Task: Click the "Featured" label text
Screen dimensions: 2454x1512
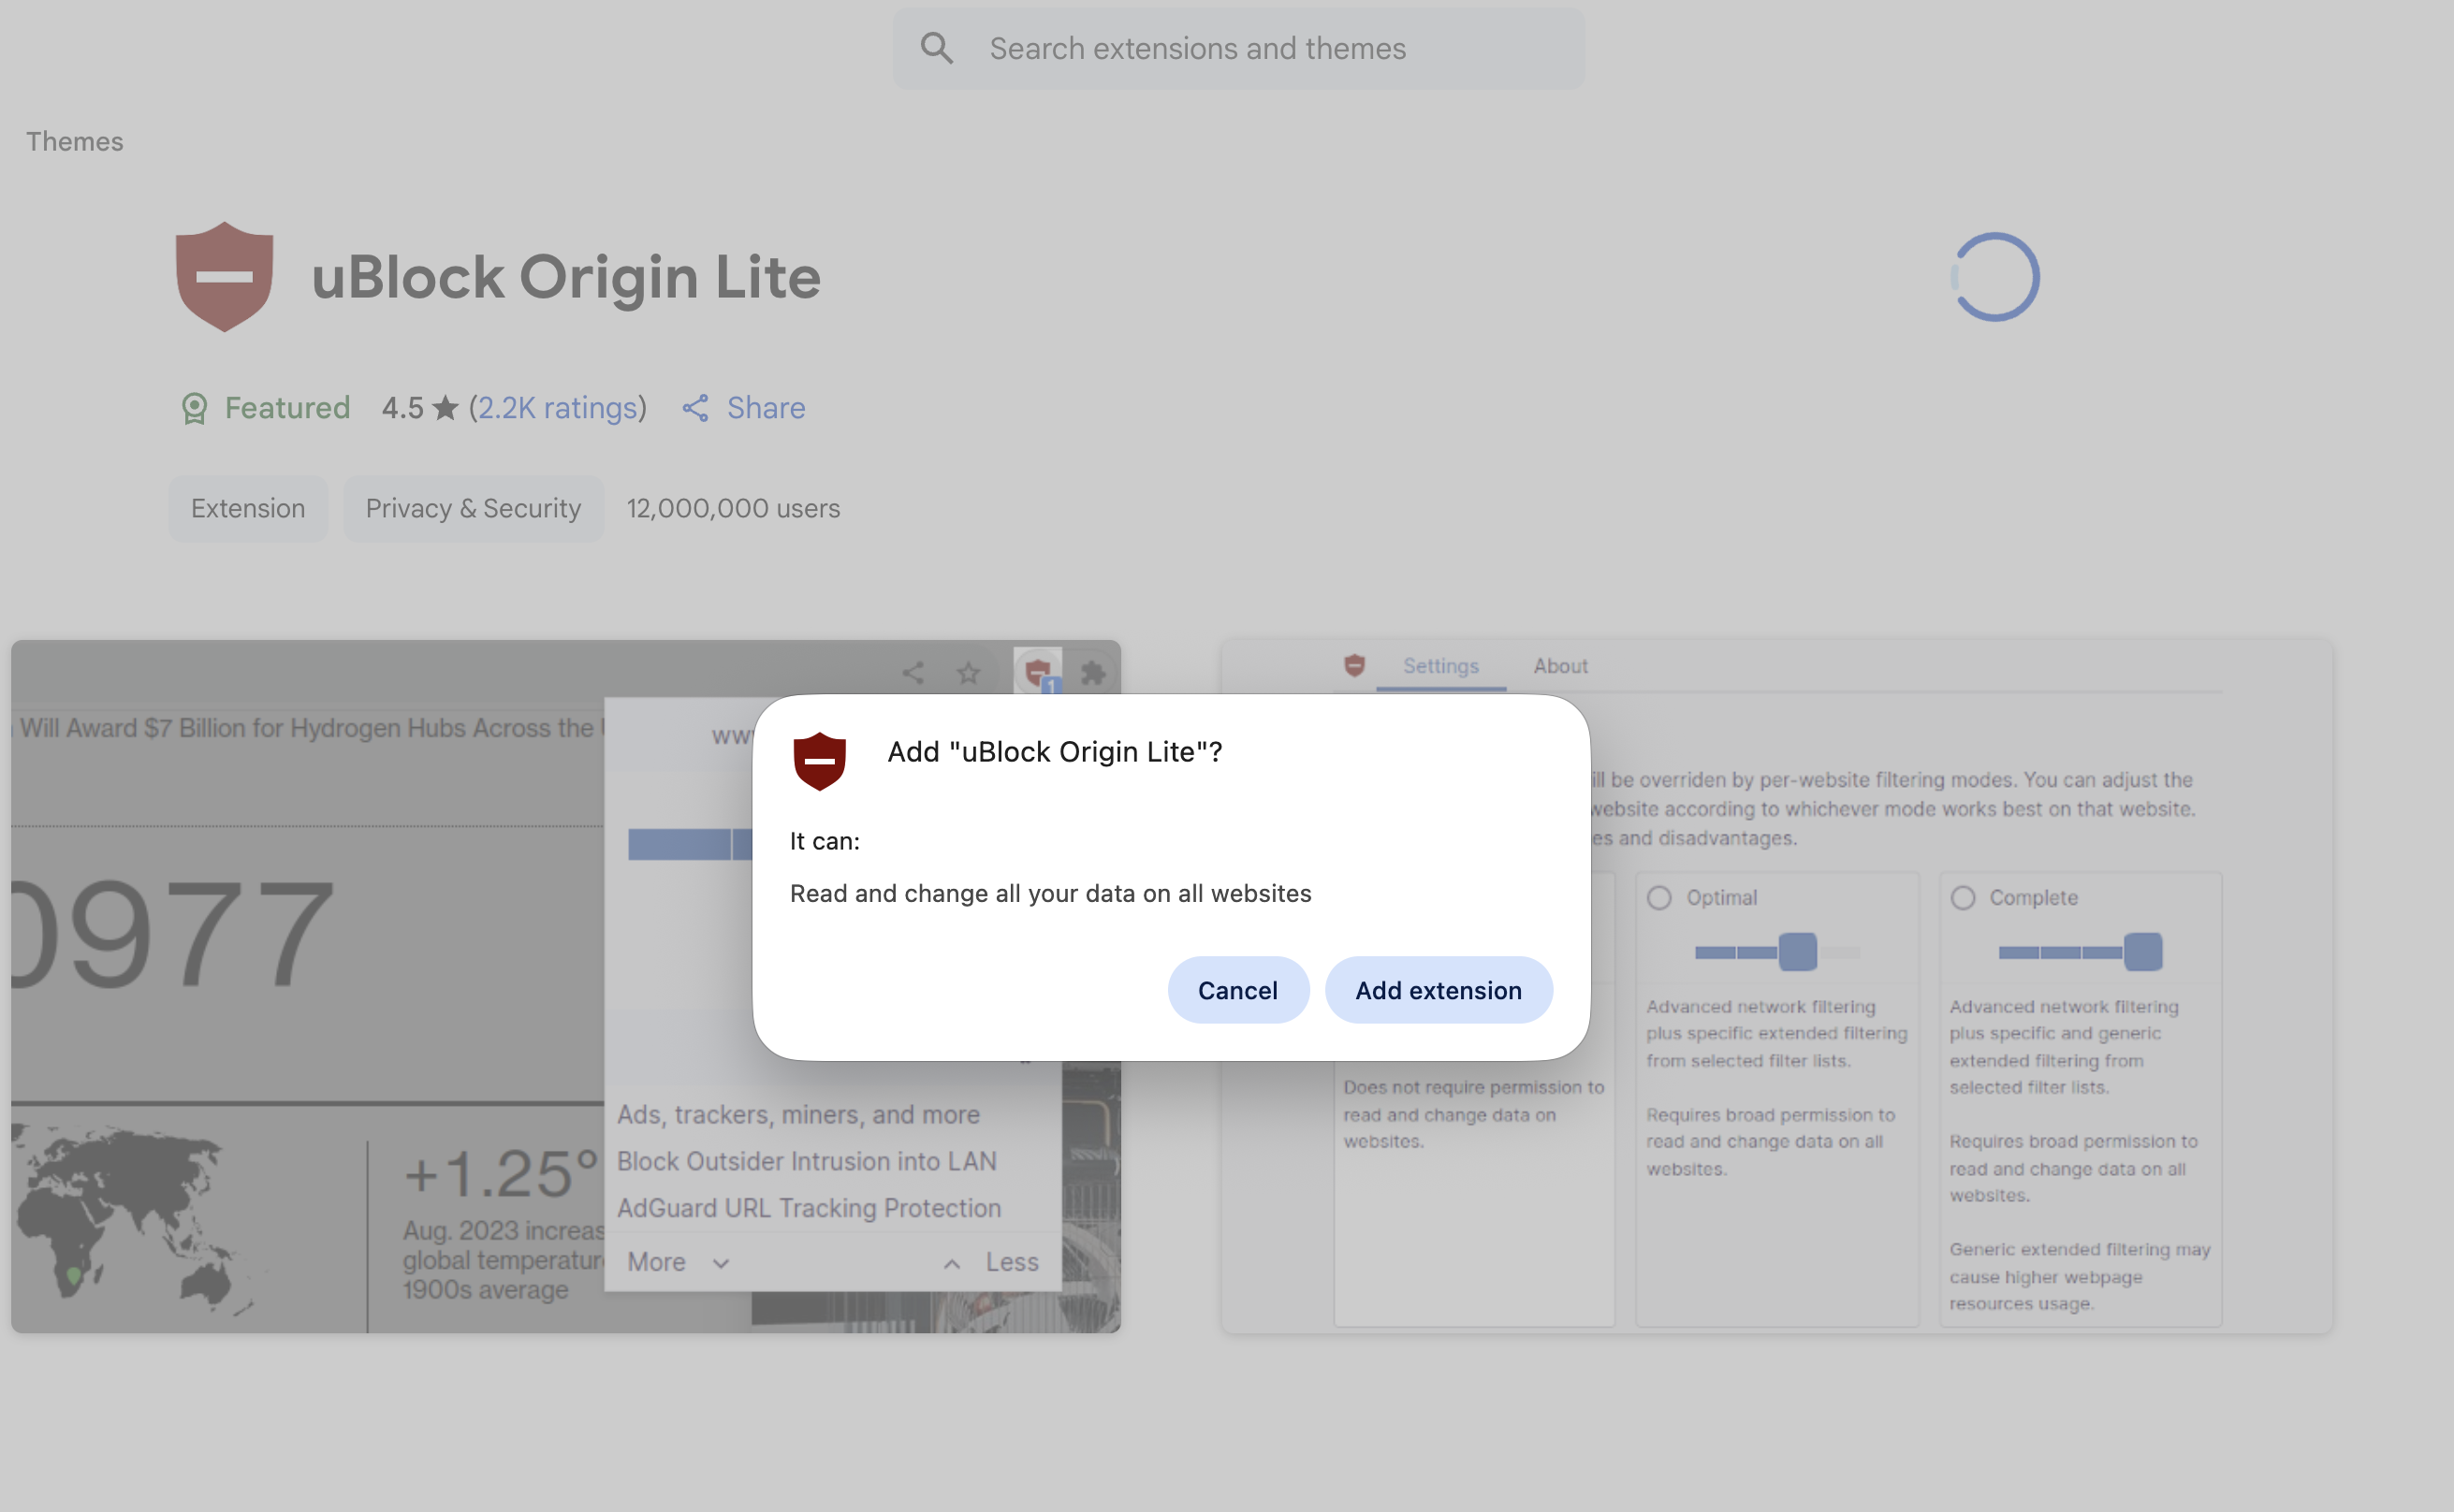Action: tap(287, 408)
